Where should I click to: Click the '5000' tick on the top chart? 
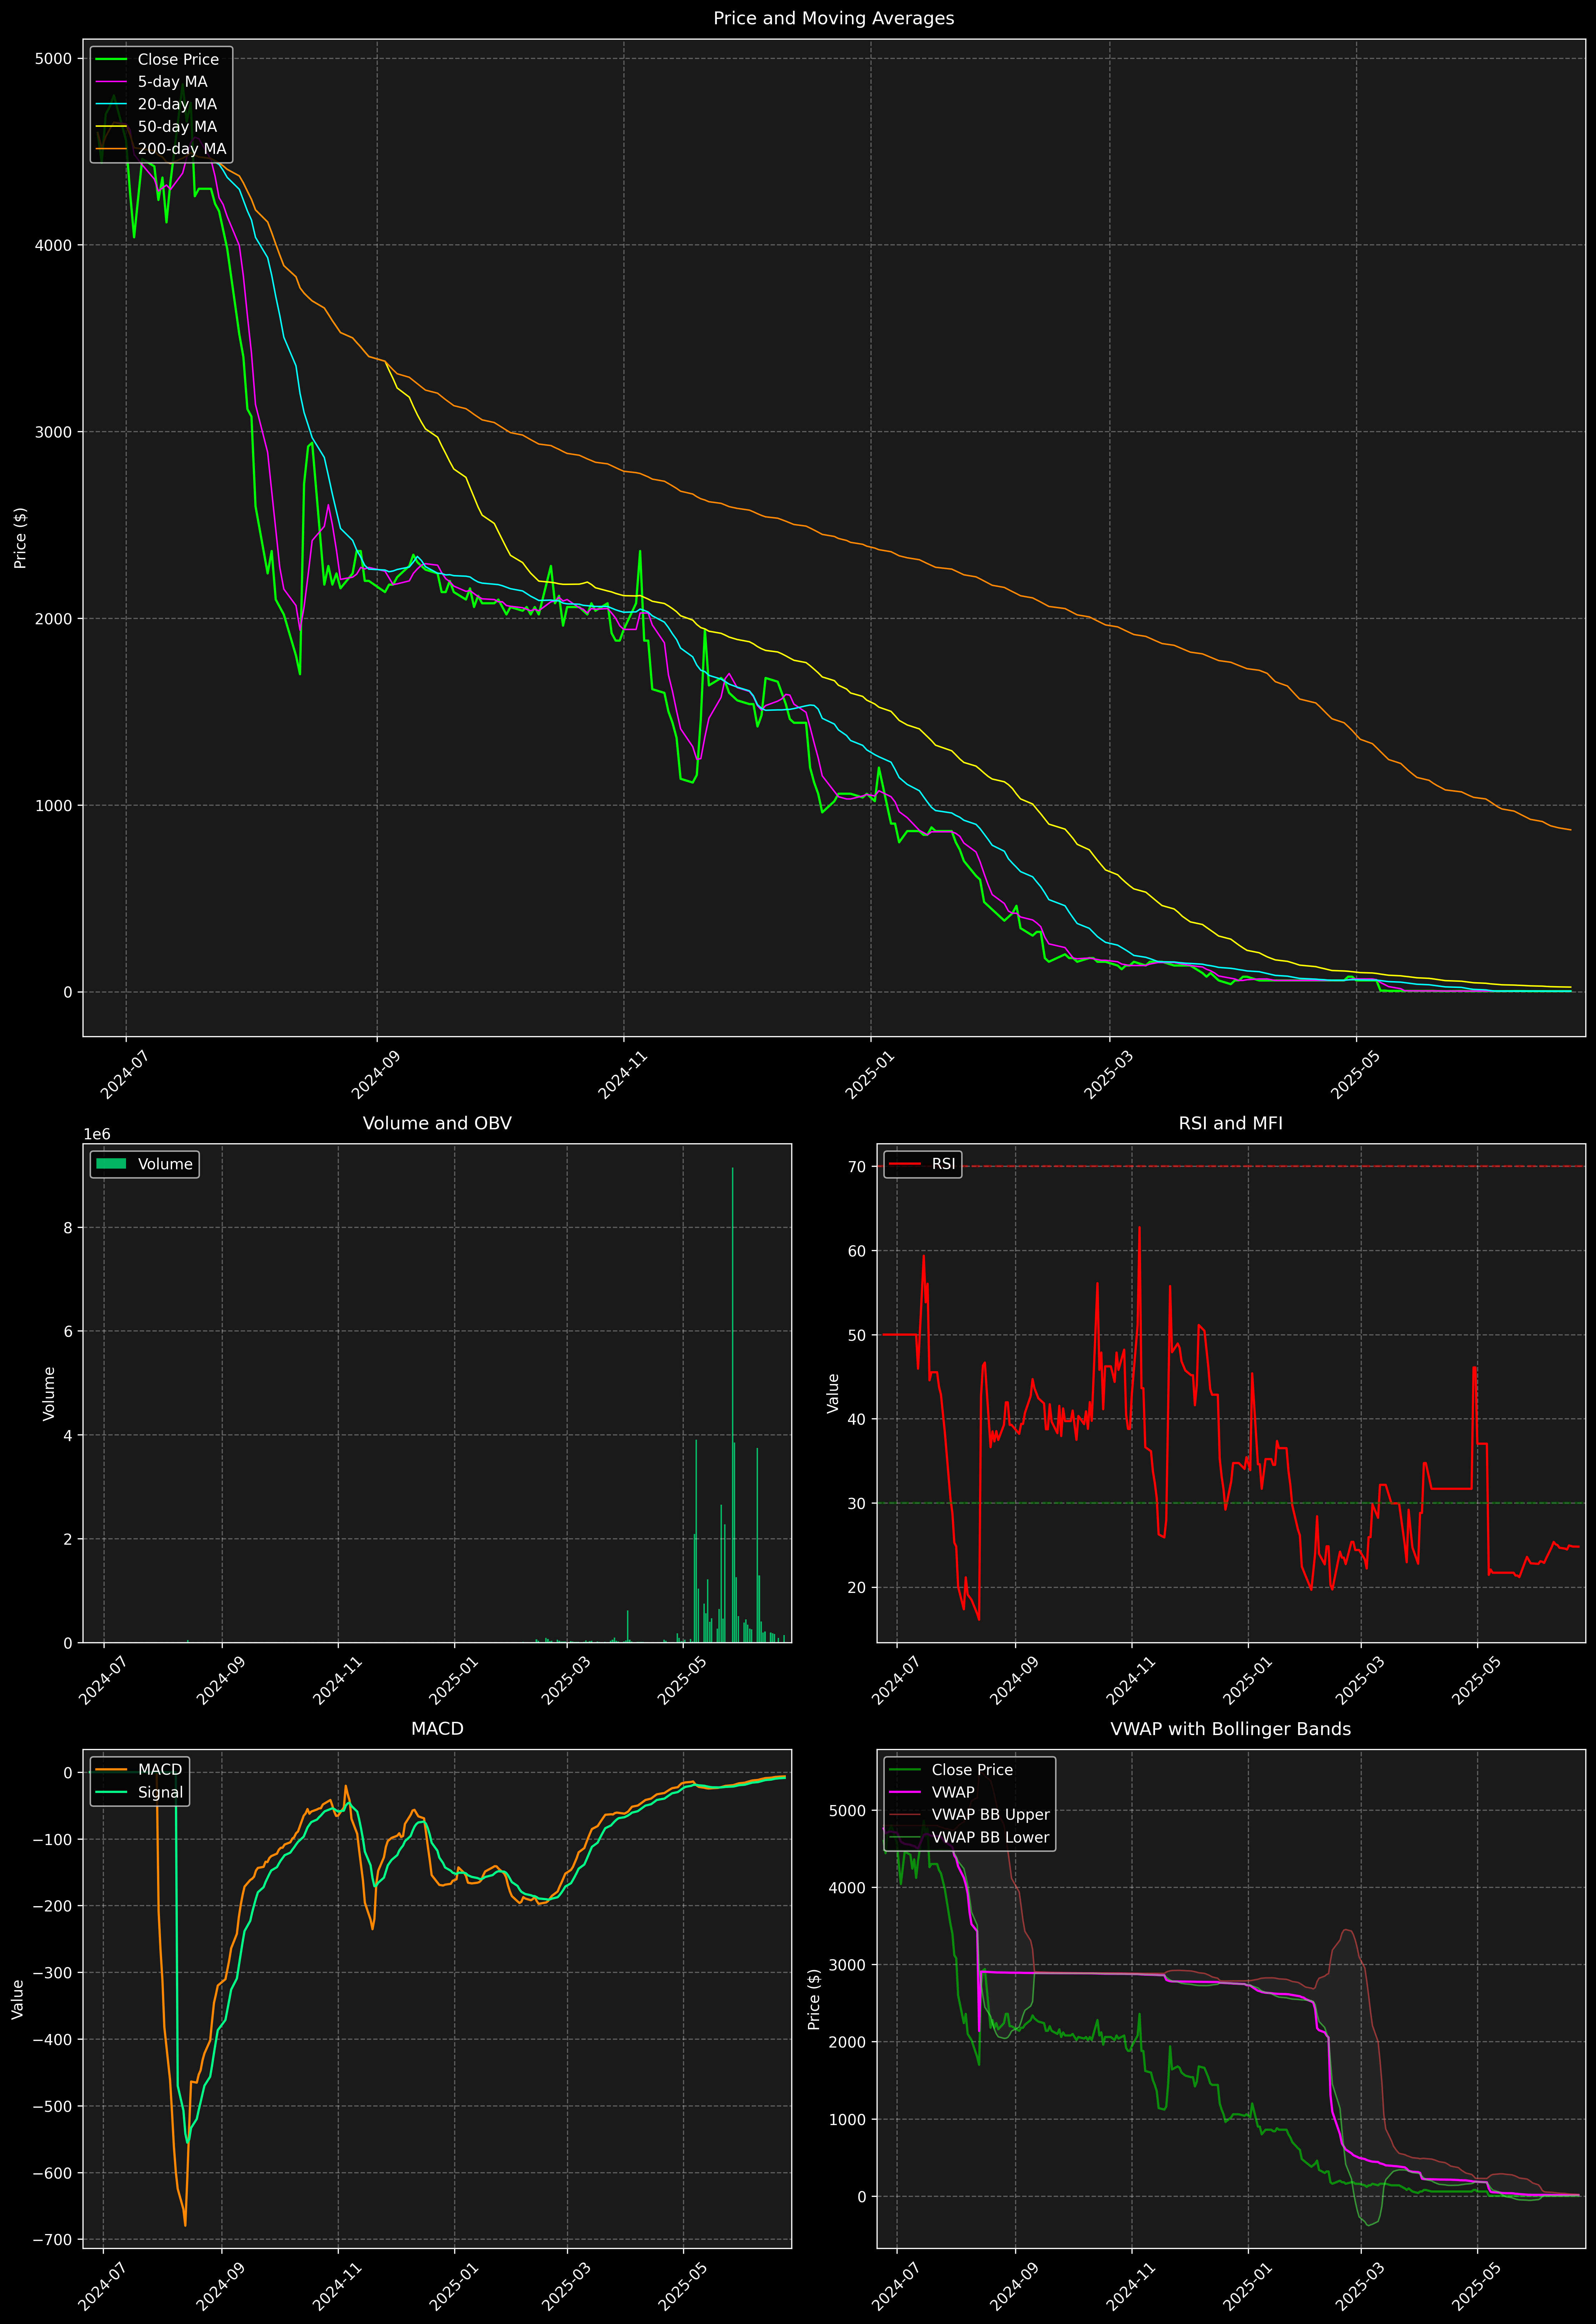pos(53,59)
